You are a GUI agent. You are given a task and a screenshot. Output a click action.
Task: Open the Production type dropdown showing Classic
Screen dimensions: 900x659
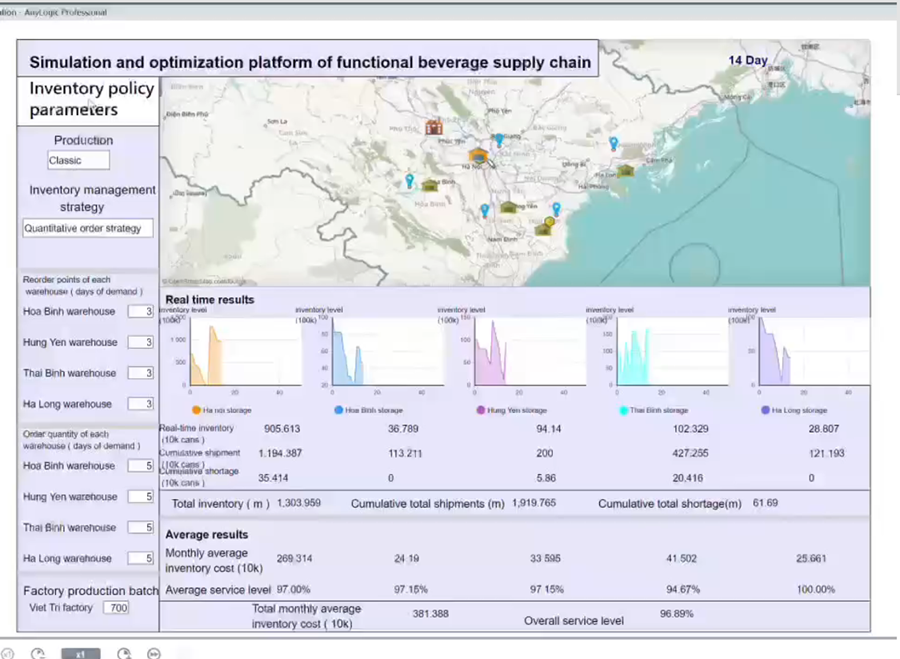pos(78,160)
